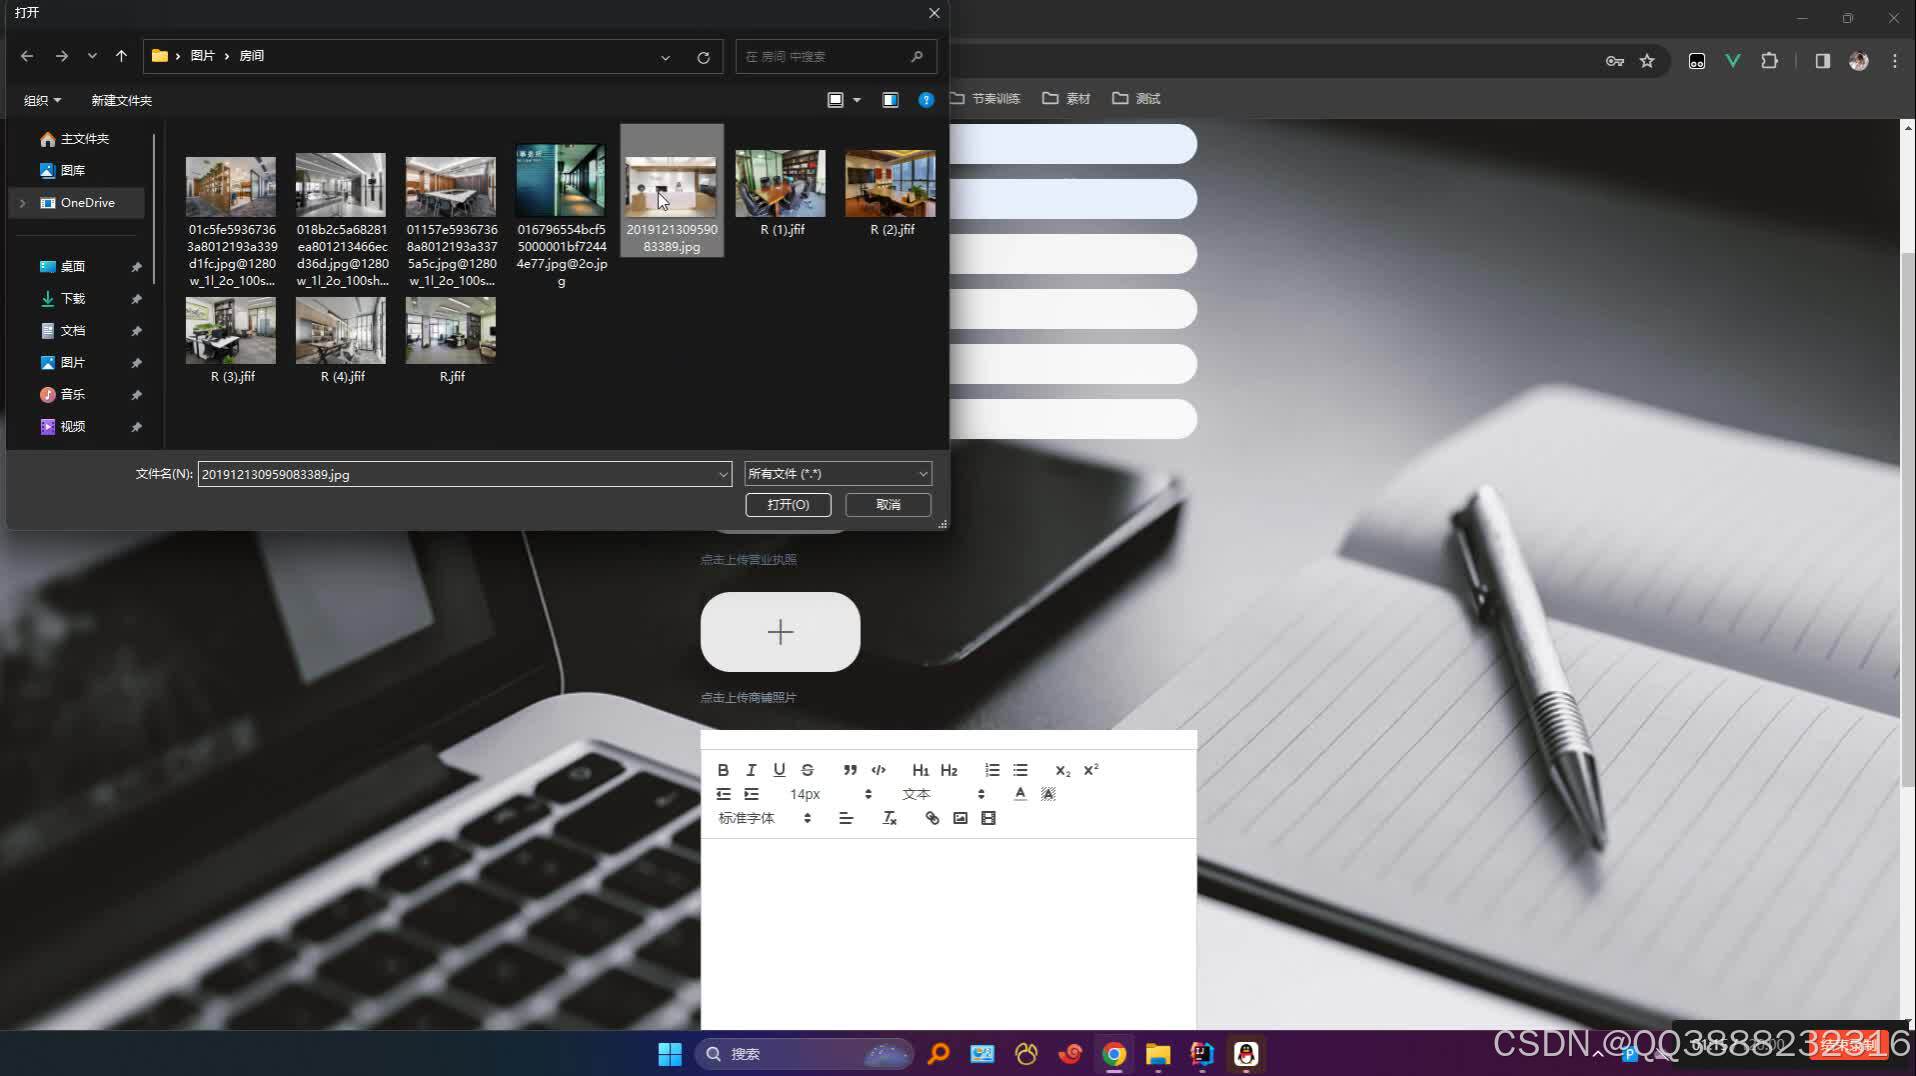The width and height of the screenshot is (1916, 1076).
Task: Select the R (2).jfif thumbnail
Action: click(890, 184)
